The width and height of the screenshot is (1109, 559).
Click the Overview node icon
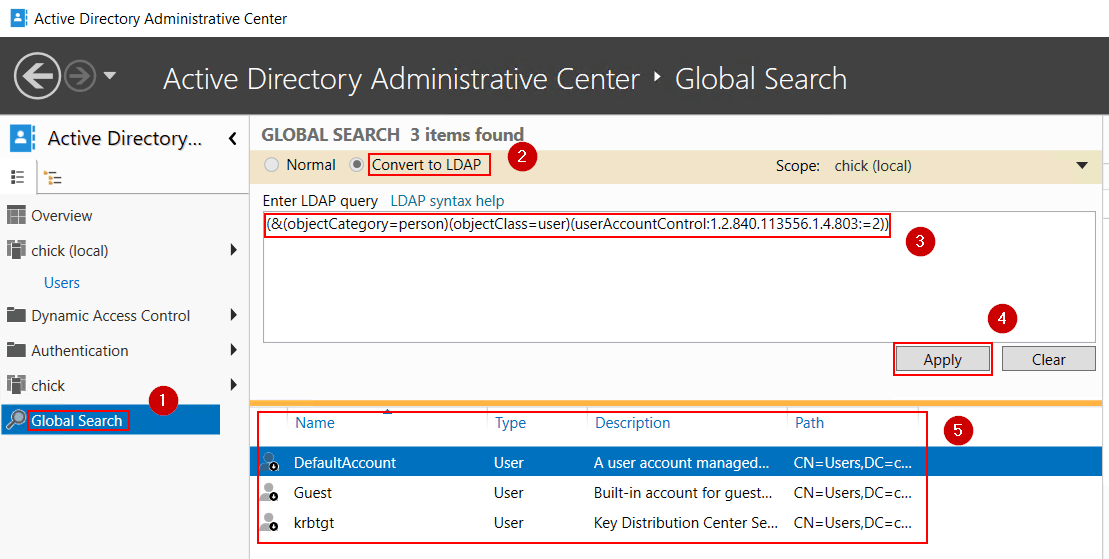(16, 215)
